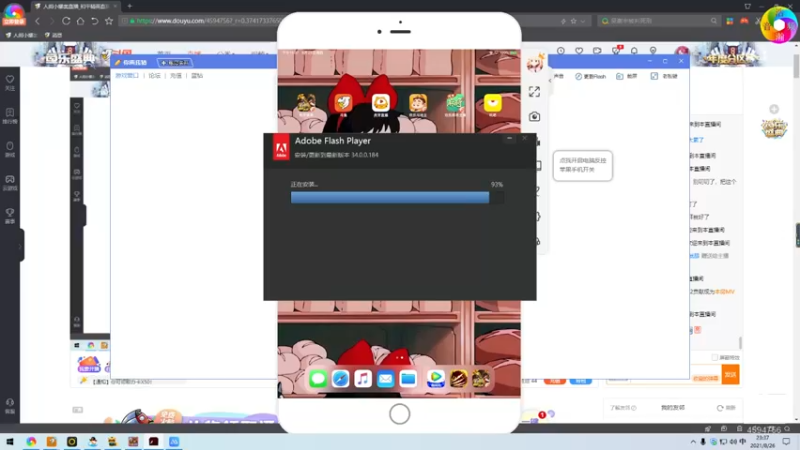800x450 pixels.
Task: Toggle the checkbox above the orange send button
Action: tap(715, 357)
